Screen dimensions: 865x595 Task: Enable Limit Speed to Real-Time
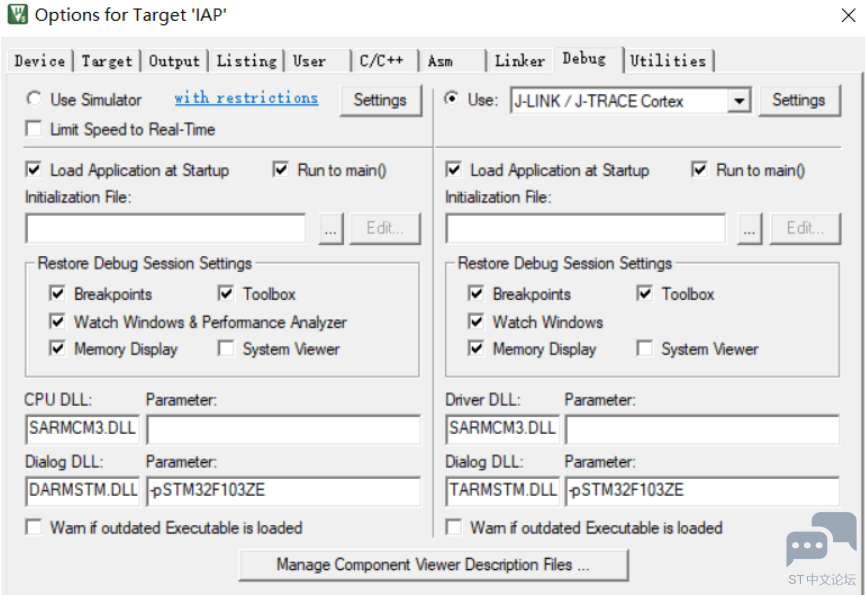[x=34, y=129]
